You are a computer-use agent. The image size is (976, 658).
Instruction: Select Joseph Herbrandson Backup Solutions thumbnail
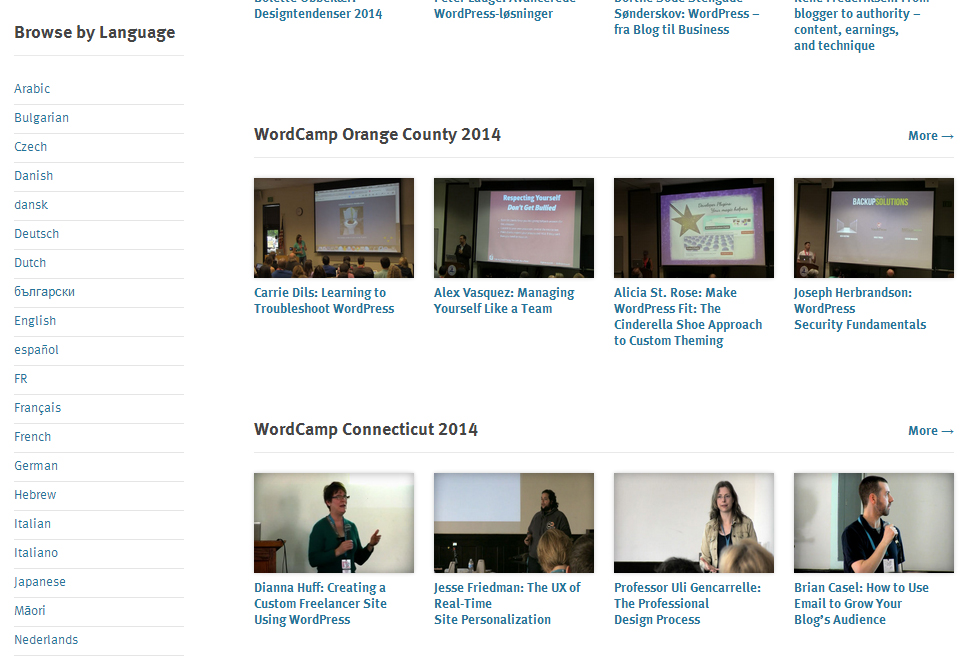point(873,228)
